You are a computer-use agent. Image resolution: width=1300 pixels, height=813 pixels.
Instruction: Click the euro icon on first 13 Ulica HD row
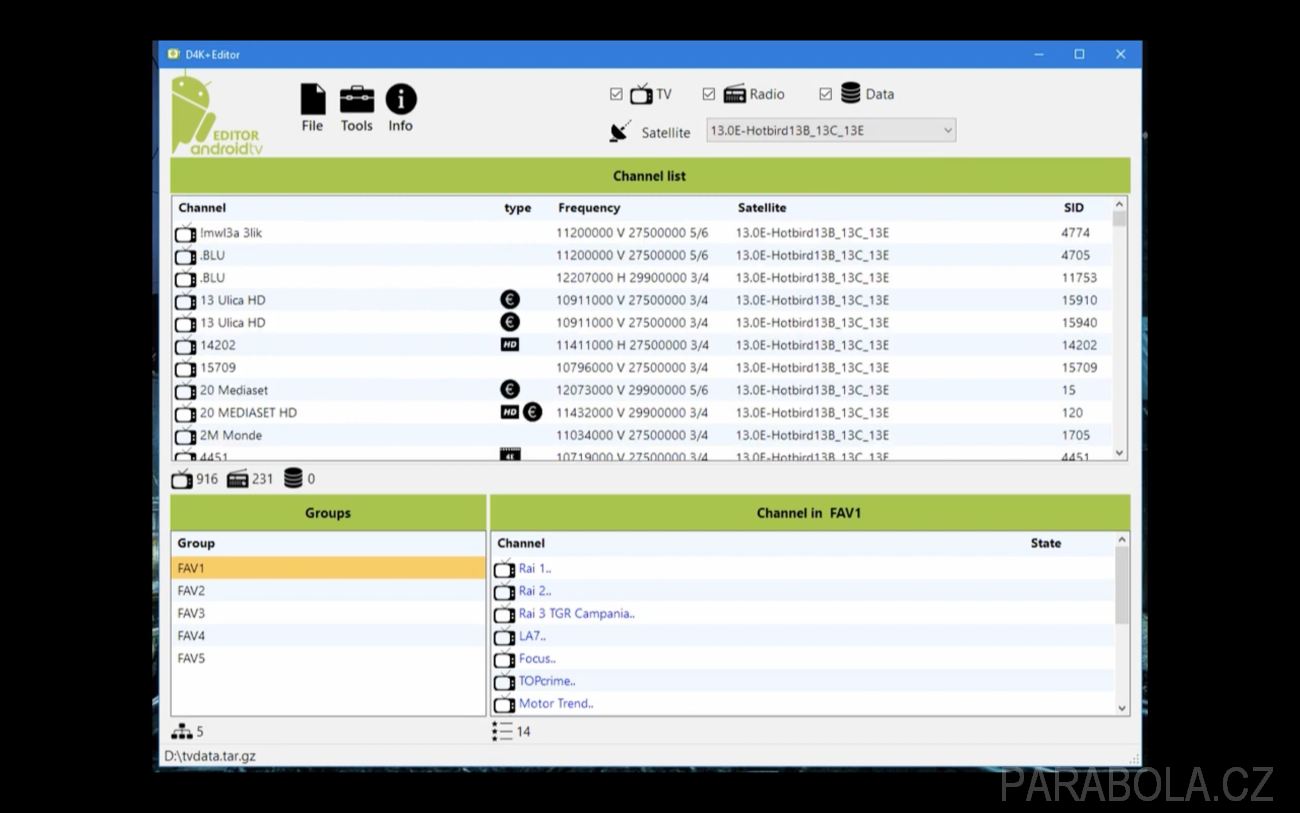tap(510, 300)
